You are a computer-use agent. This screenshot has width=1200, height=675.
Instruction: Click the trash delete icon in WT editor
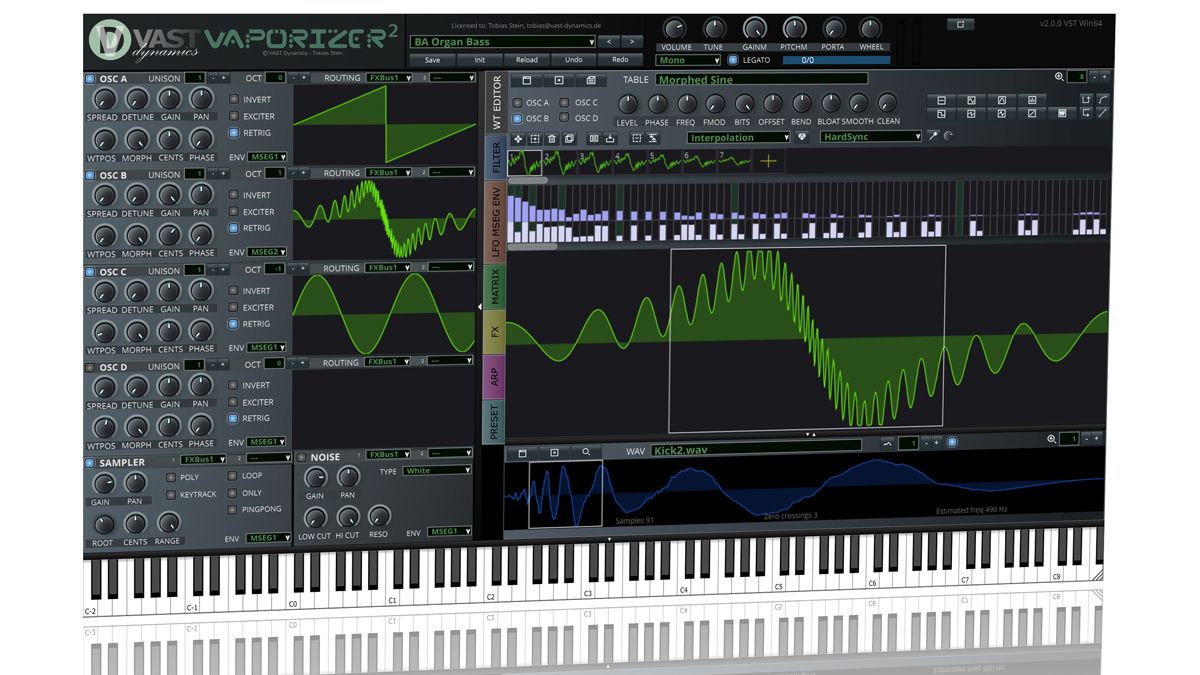552,138
